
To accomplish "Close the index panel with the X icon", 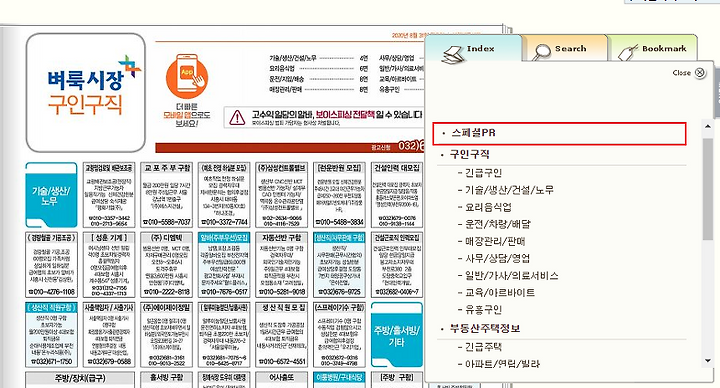I will click(x=700, y=73).
